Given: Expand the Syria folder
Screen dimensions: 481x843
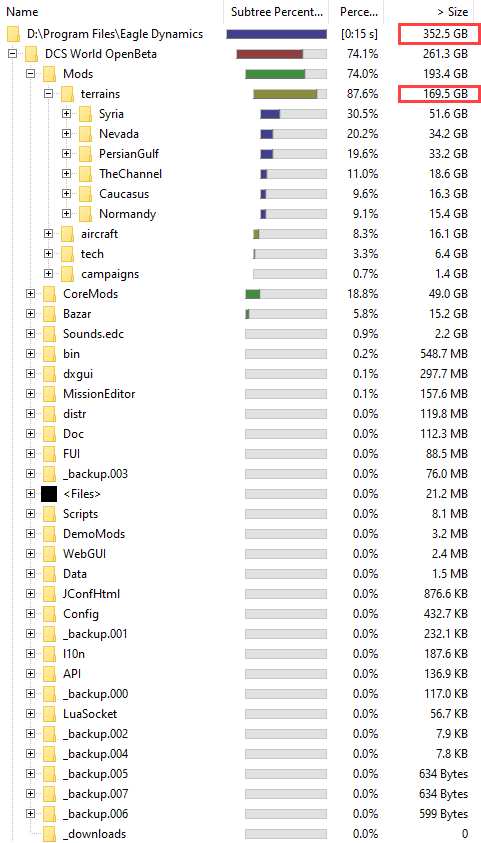Looking at the screenshot, I should point(67,114).
